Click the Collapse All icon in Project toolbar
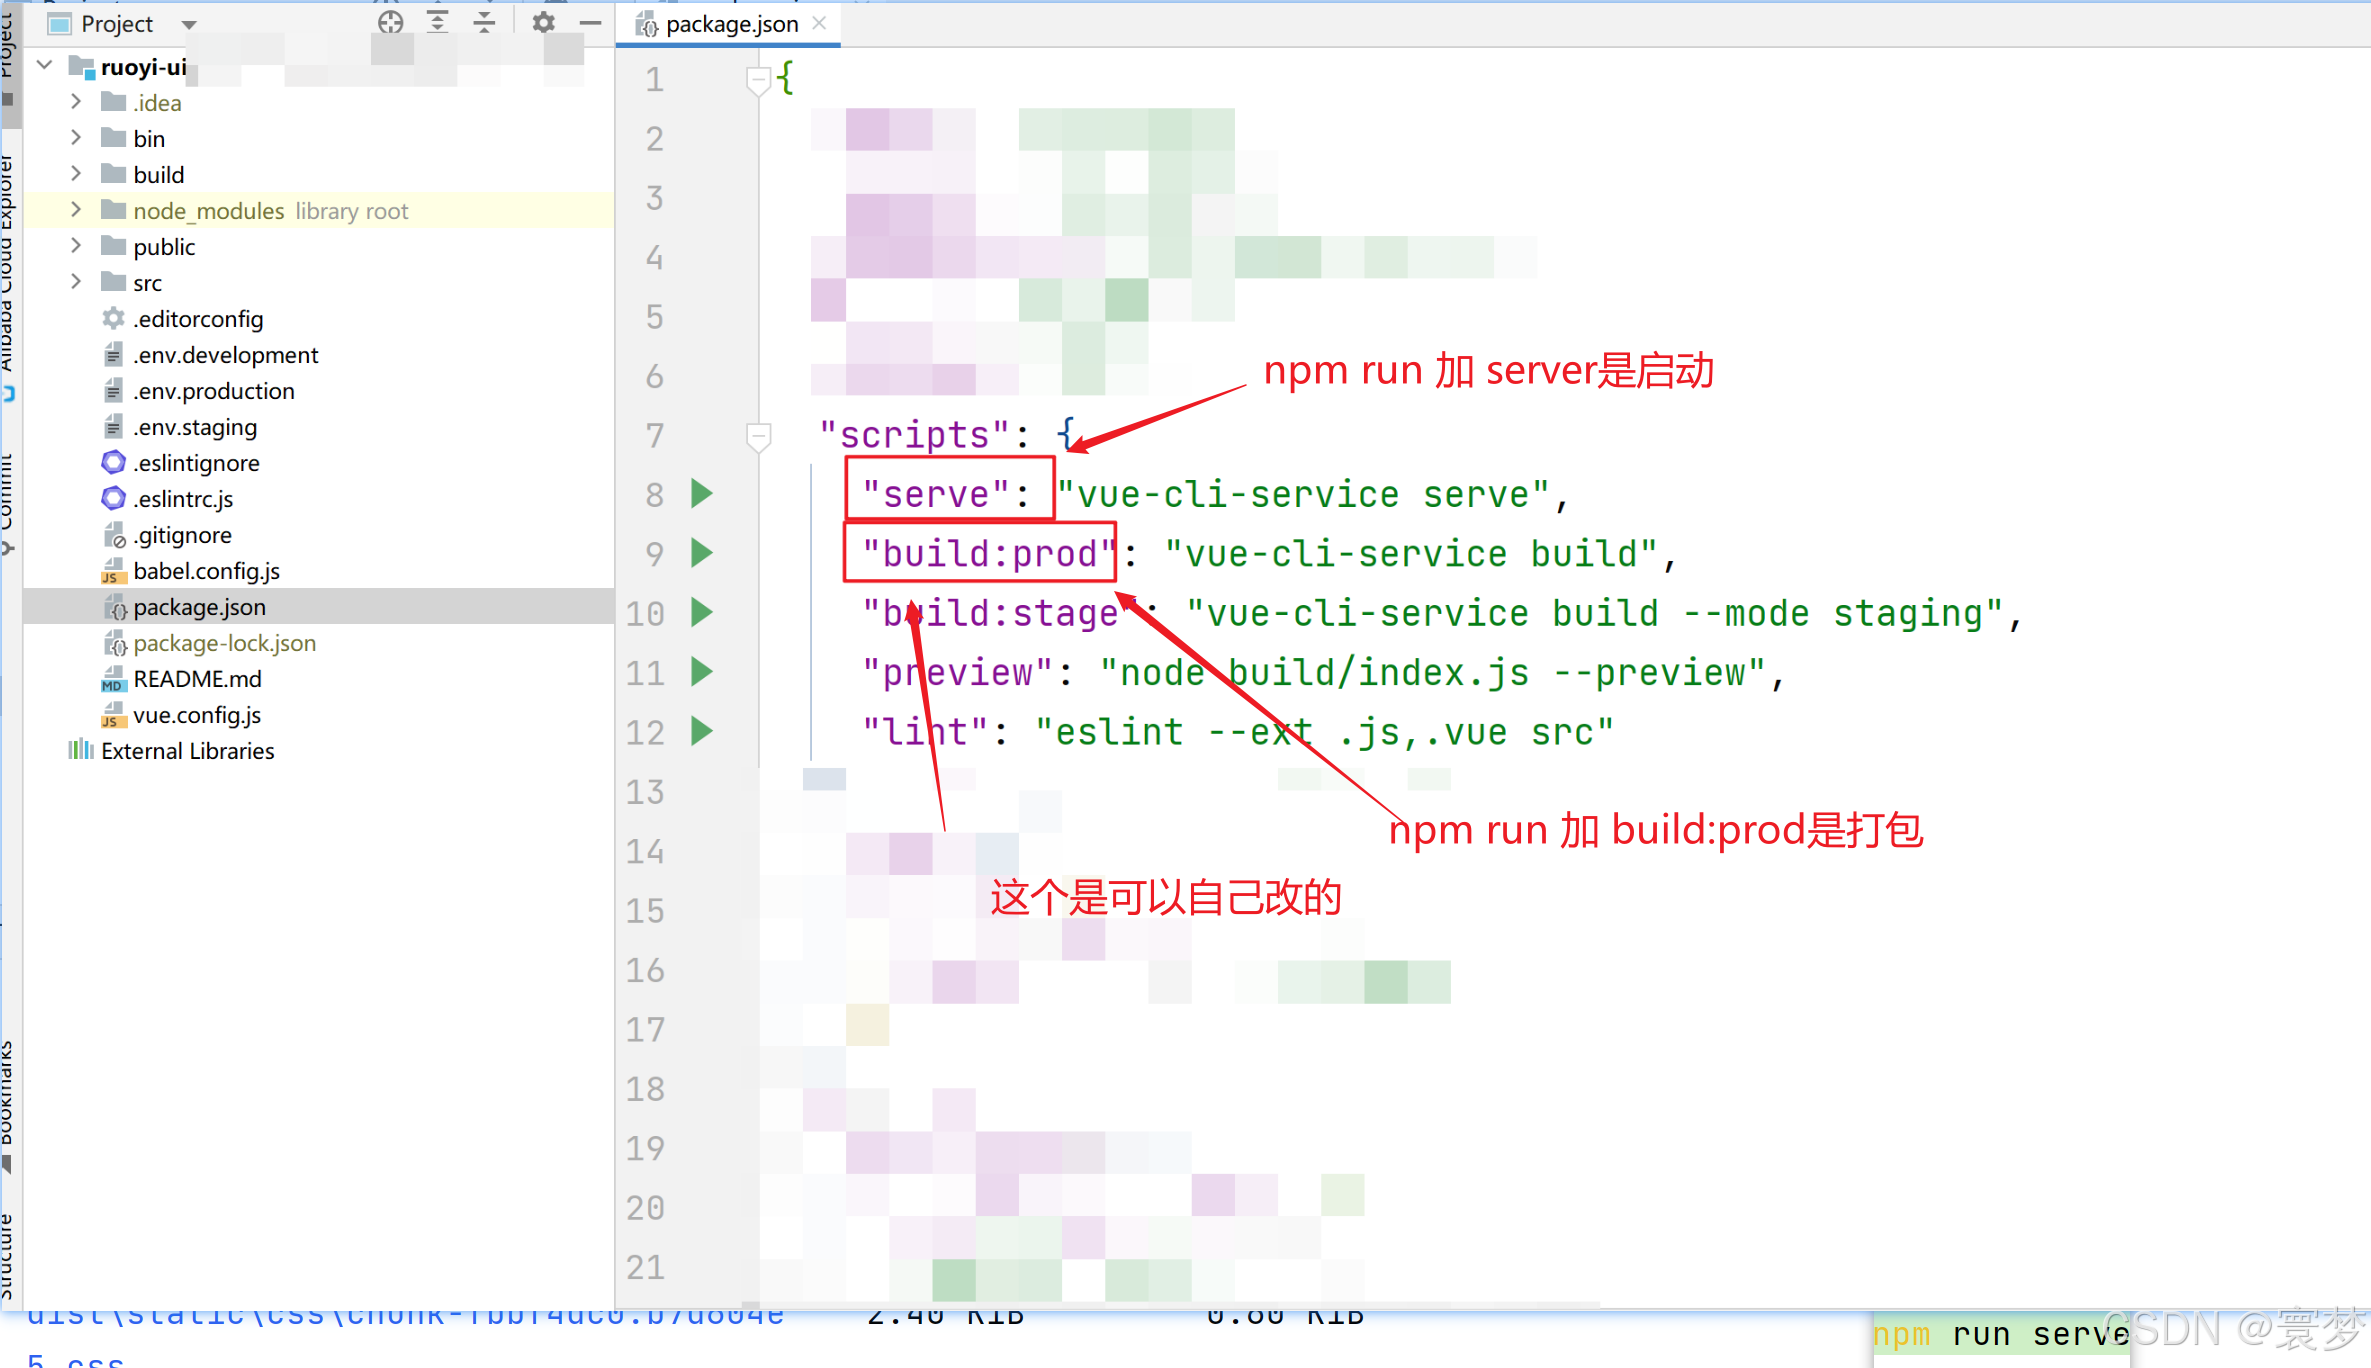This screenshot has width=2371, height=1368. click(484, 22)
